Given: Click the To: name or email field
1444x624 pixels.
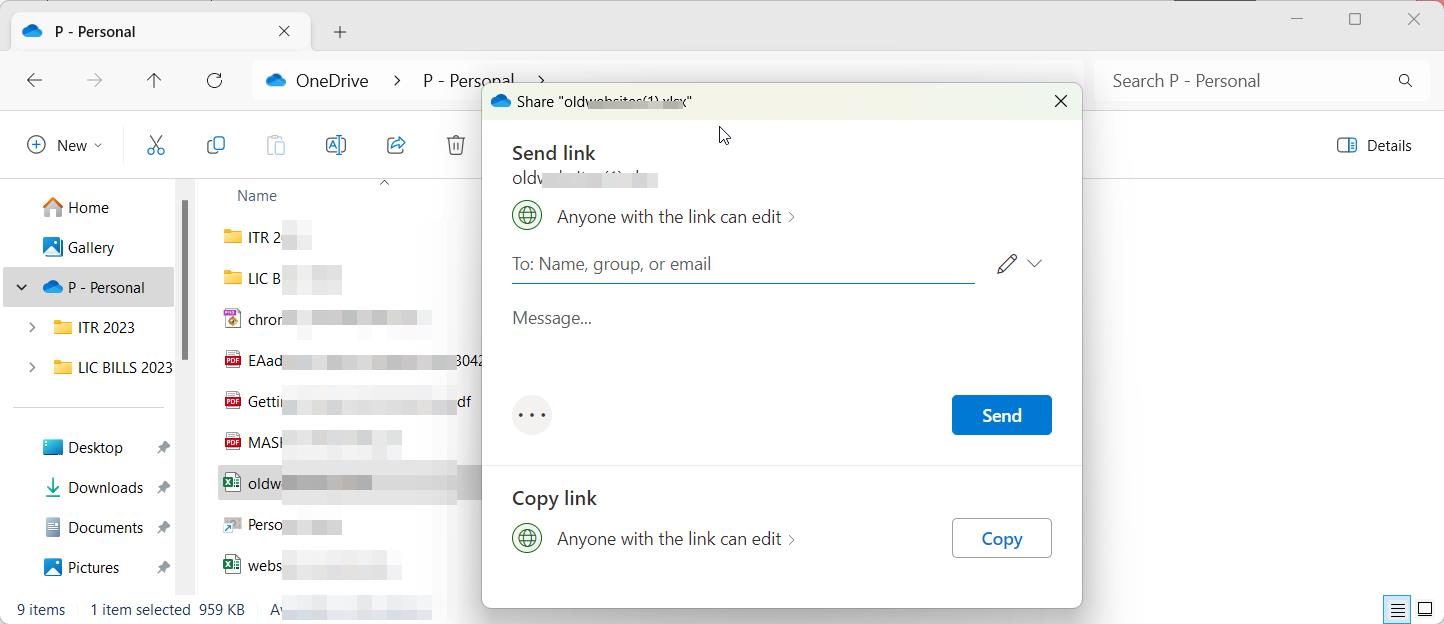Looking at the screenshot, I should point(742,264).
